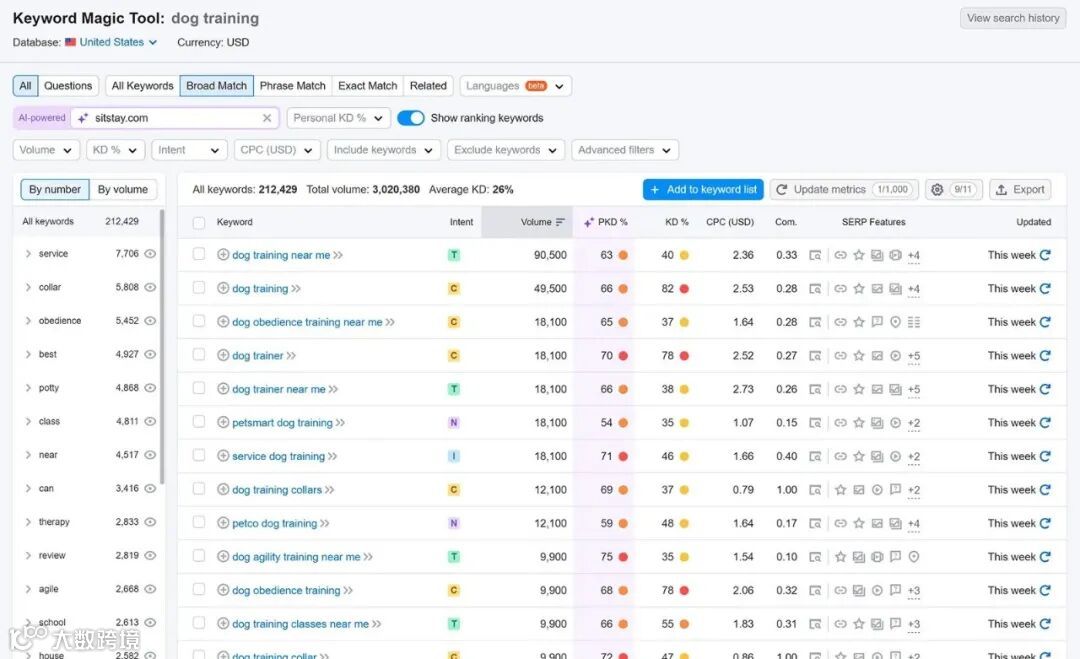Viewport: 1080px width, 659px height.
Task: Transactional intent badge for dog training near me
Action: point(454,255)
